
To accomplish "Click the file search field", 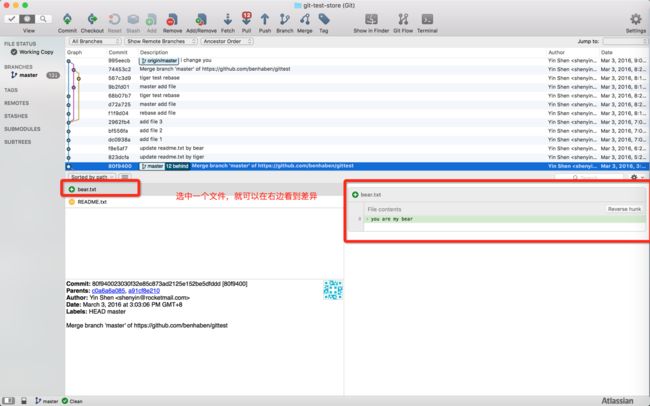I will tap(589, 177).
